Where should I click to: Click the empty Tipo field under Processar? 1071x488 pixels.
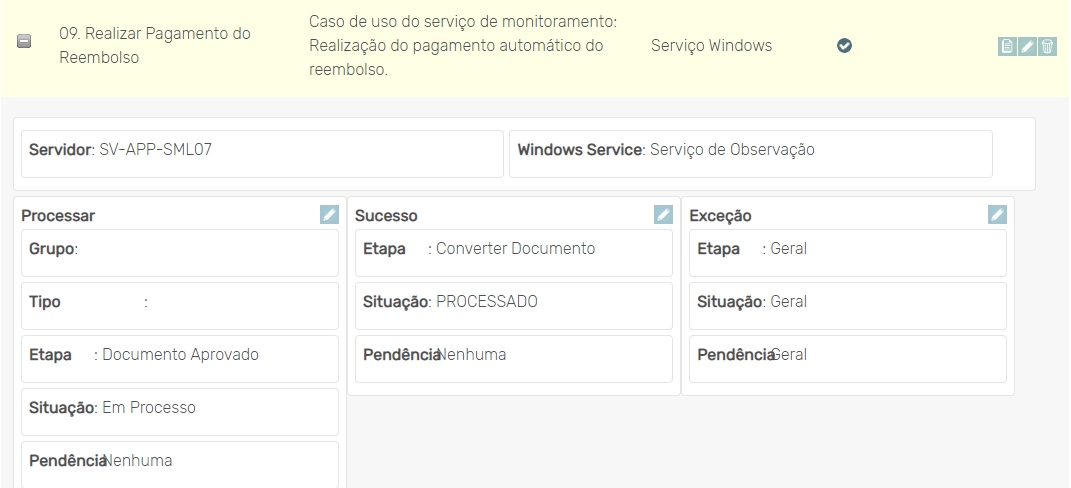[x=180, y=305]
